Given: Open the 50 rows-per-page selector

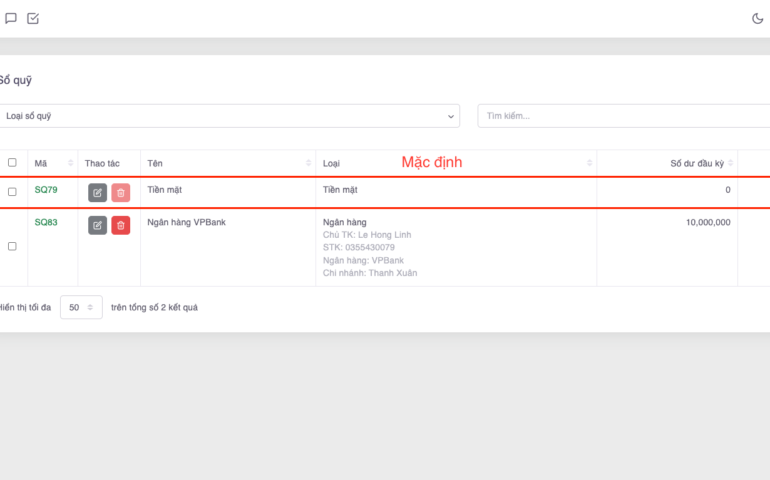Looking at the screenshot, I should [x=81, y=307].
